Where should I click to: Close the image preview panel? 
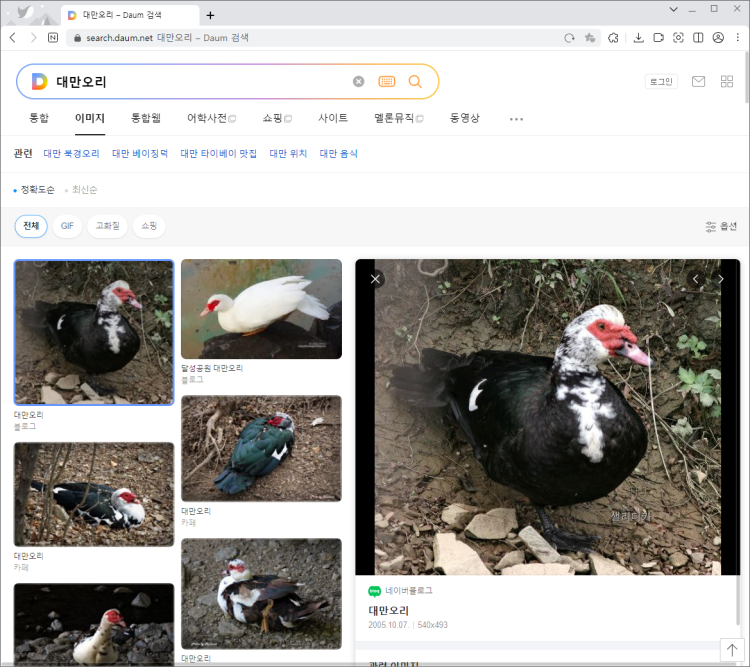coord(375,279)
